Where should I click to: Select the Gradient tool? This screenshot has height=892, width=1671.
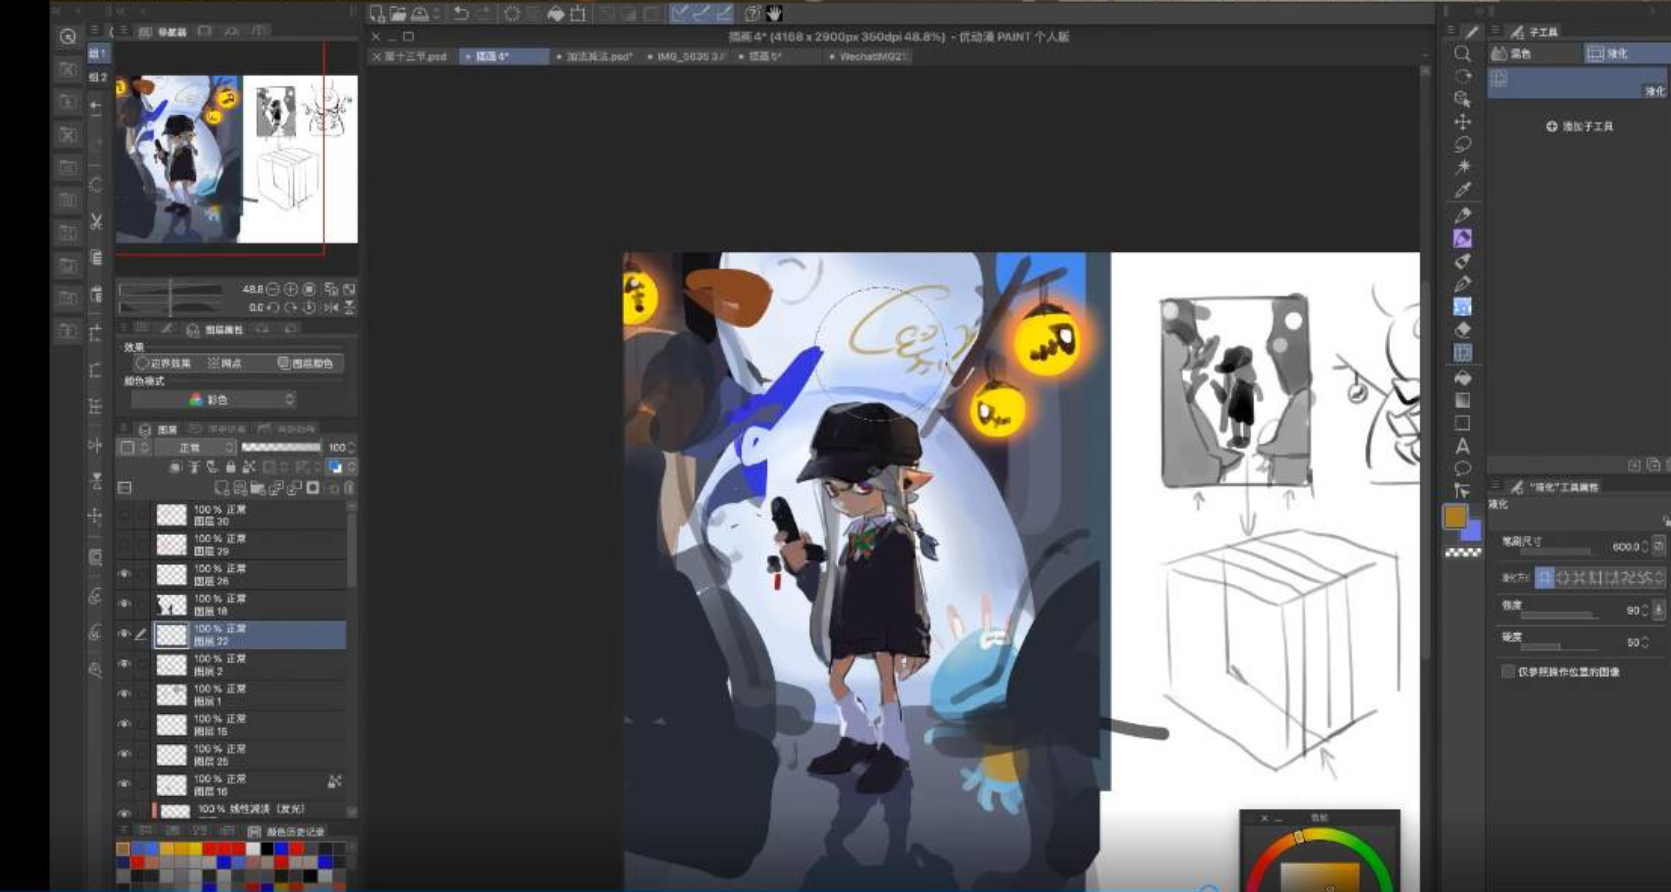1462,401
